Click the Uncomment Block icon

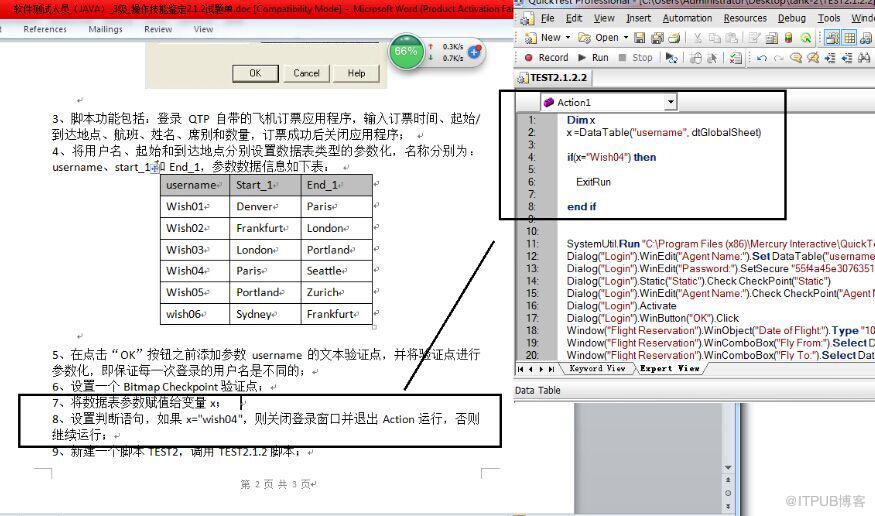[x=812, y=57]
